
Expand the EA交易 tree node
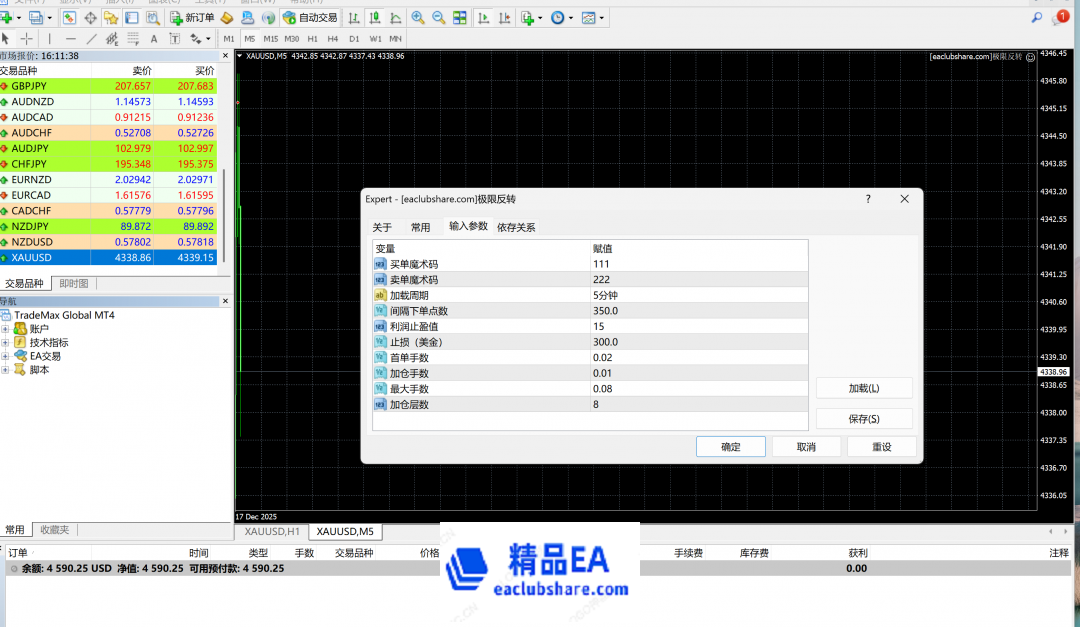[x=6, y=356]
